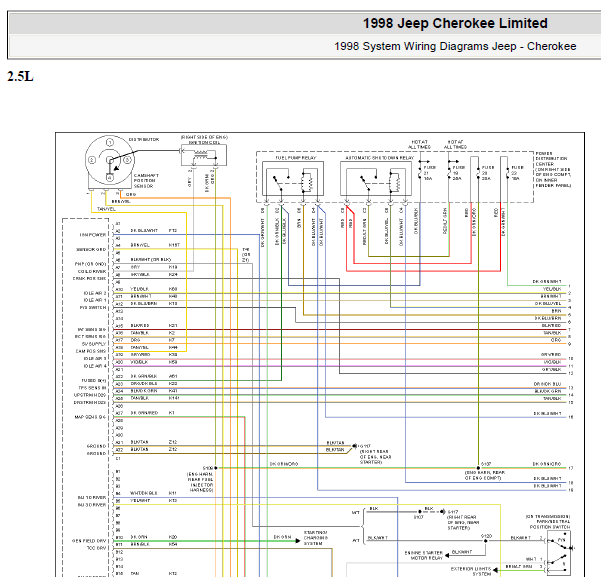
Task: Click the 'FUSED B(+)' pin label
Action: pyautogui.click(x=94, y=381)
